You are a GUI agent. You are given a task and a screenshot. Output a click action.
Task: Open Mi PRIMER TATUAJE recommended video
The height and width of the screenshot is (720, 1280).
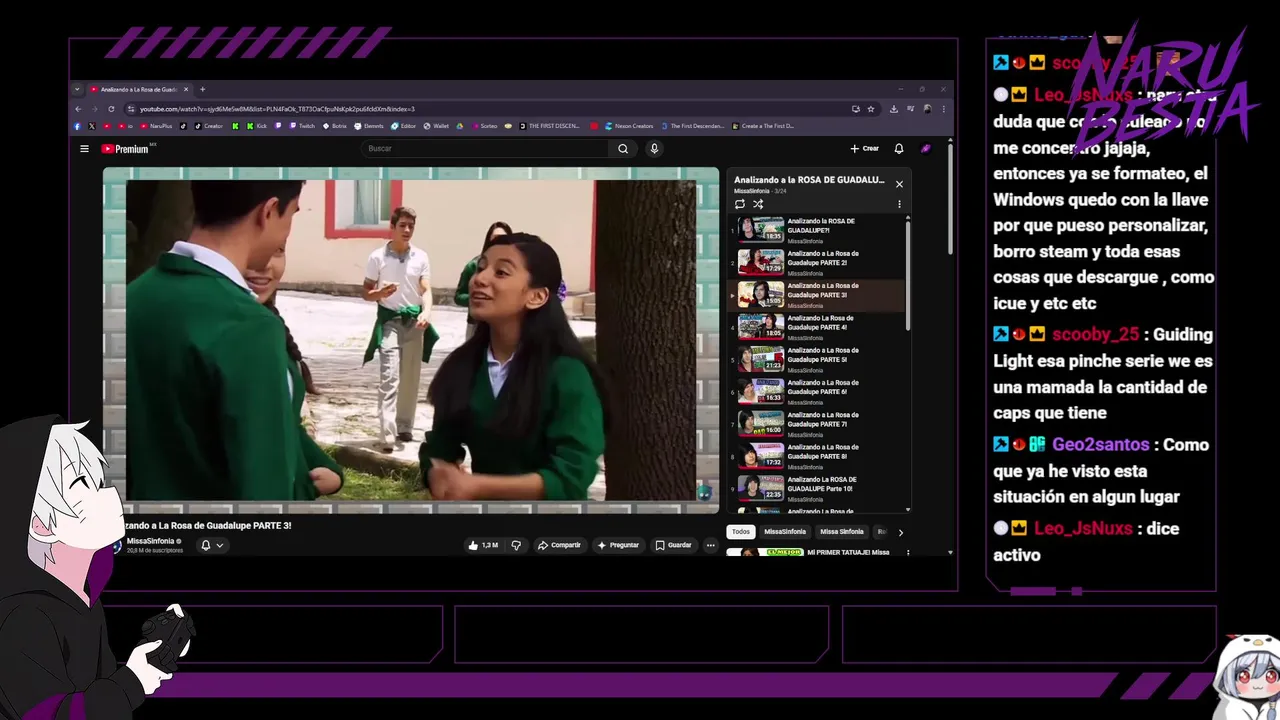[x=848, y=552]
